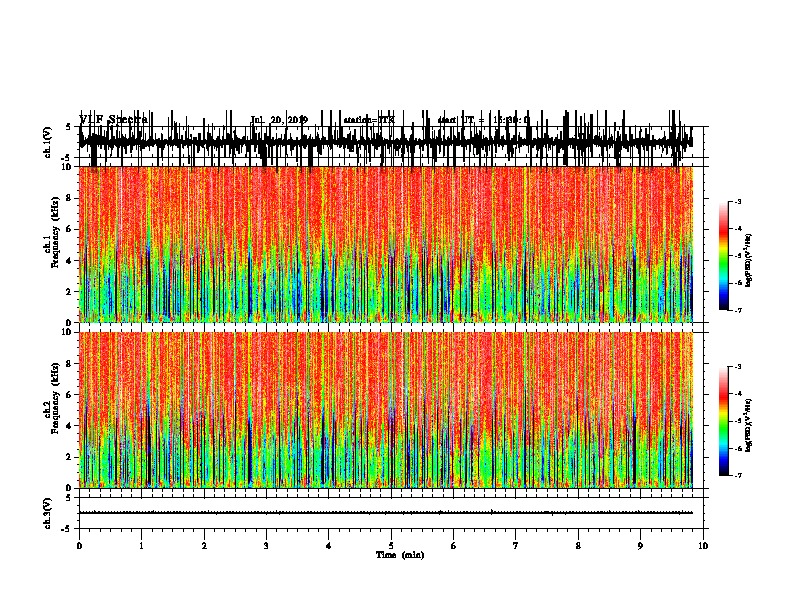The image size is (792, 612).
Task: Select the ch.2 spectrogram panel
Action: click(x=386, y=410)
